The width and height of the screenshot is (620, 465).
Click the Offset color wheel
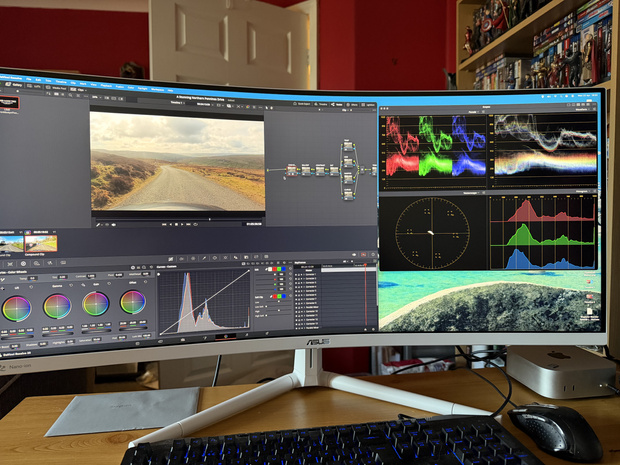pos(133,301)
